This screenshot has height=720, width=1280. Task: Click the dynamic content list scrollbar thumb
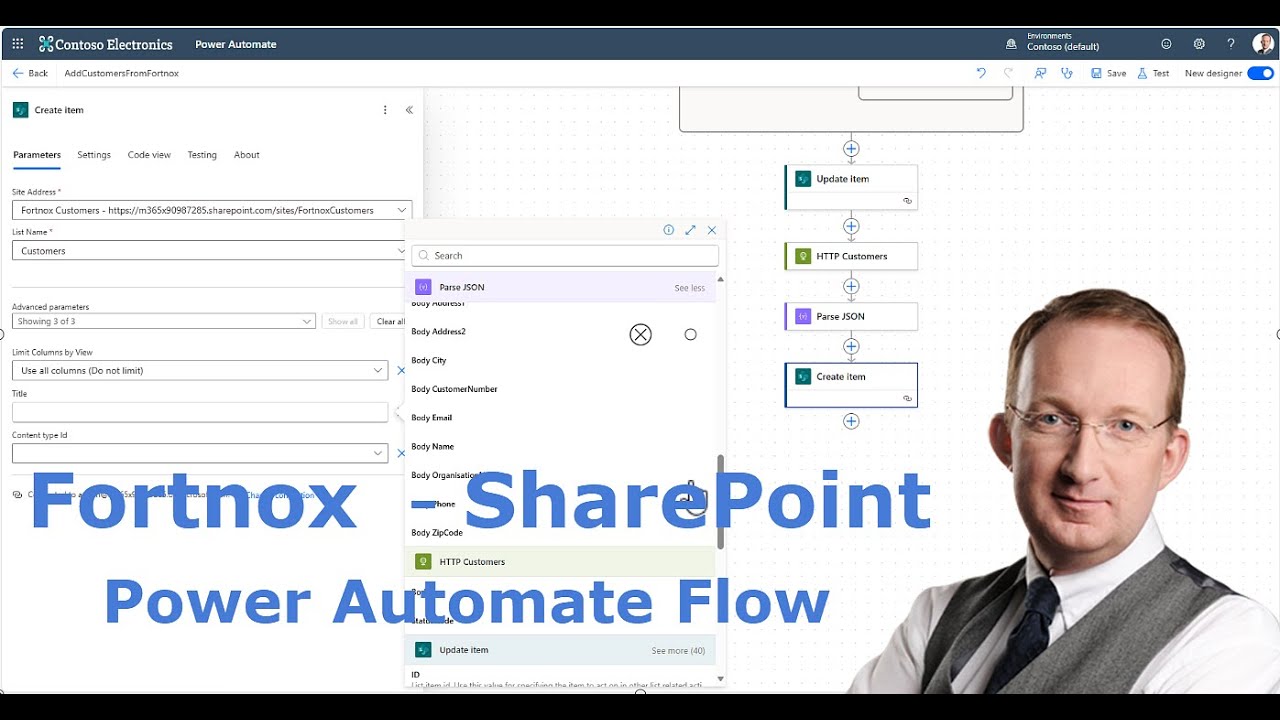720,501
